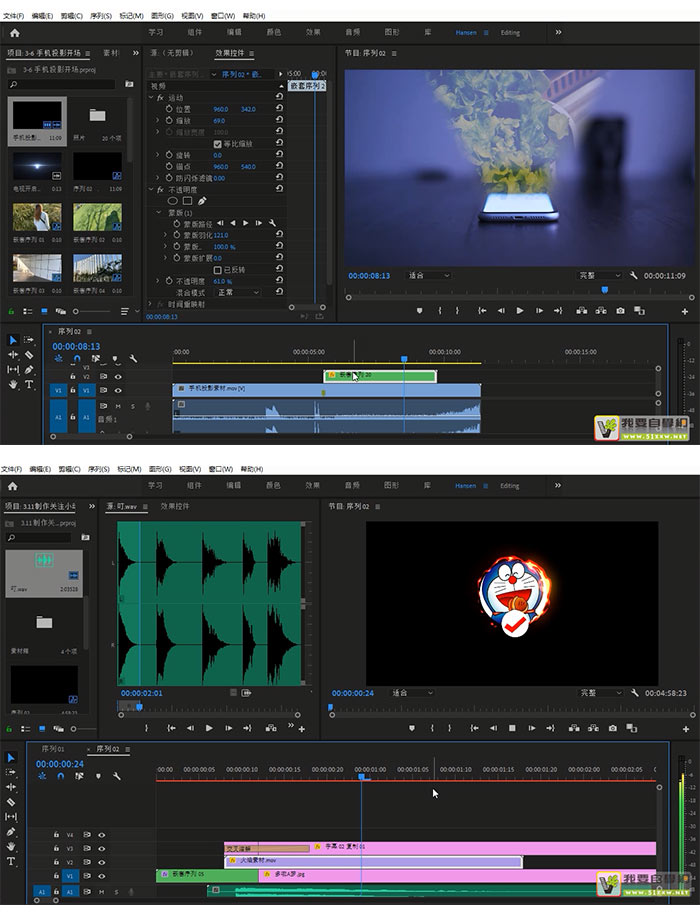Select the Razor tool in upper window toolbar
The height and width of the screenshot is (913, 700).
29,355
